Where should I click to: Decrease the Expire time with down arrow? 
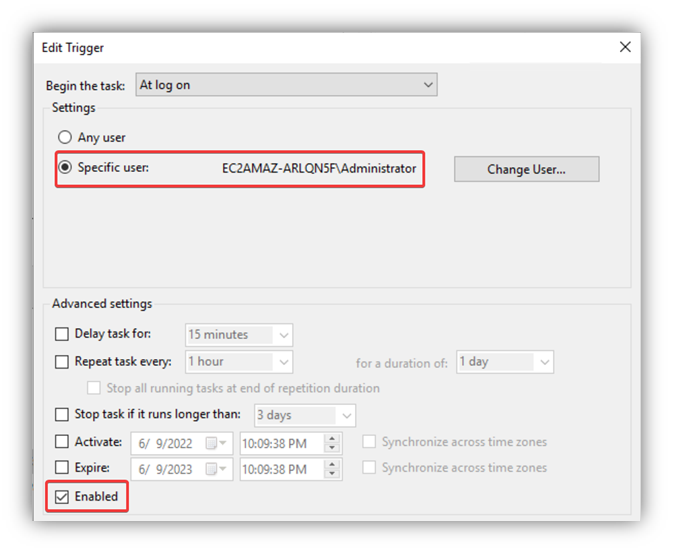[x=333, y=474]
